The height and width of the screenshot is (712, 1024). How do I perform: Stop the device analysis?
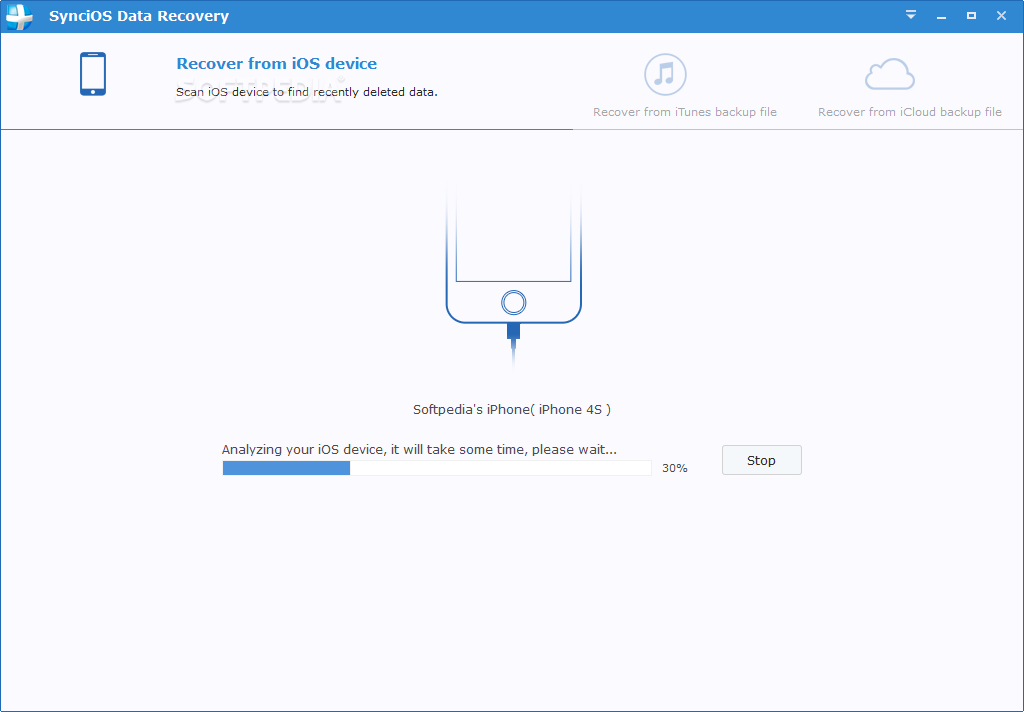(x=761, y=461)
